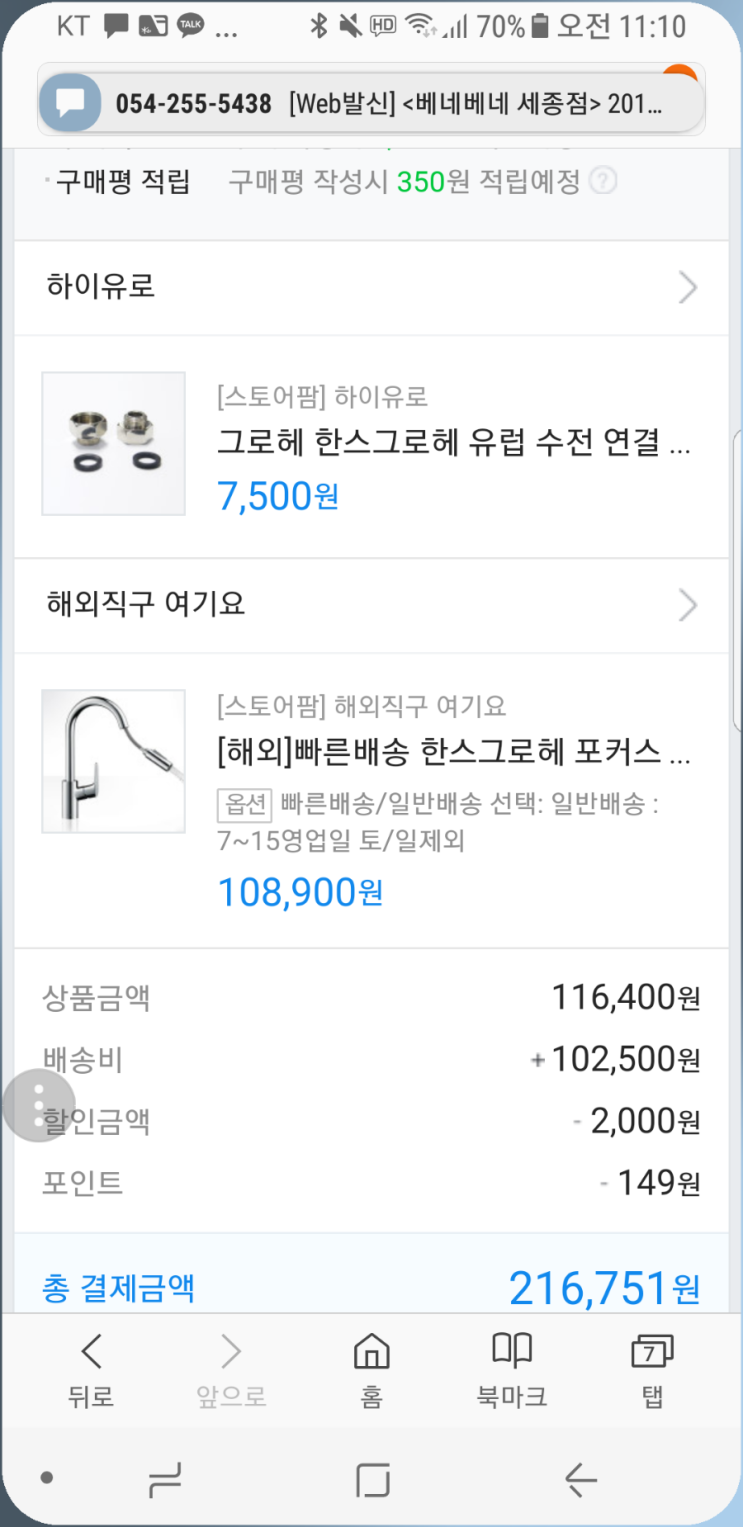Expand the 하이유로 seller row chevron
This screenshot has width=743, height=1527.
pos(688,288)
